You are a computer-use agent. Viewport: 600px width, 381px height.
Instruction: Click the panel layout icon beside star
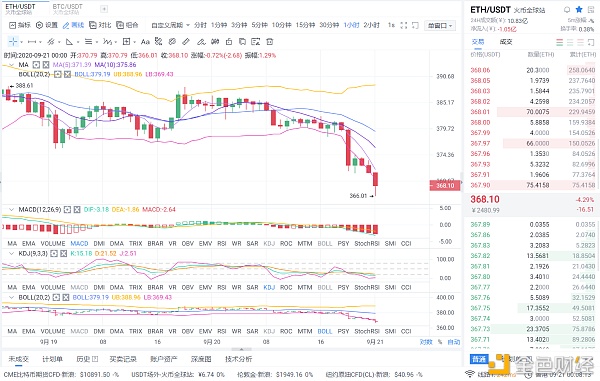(591, 9)
